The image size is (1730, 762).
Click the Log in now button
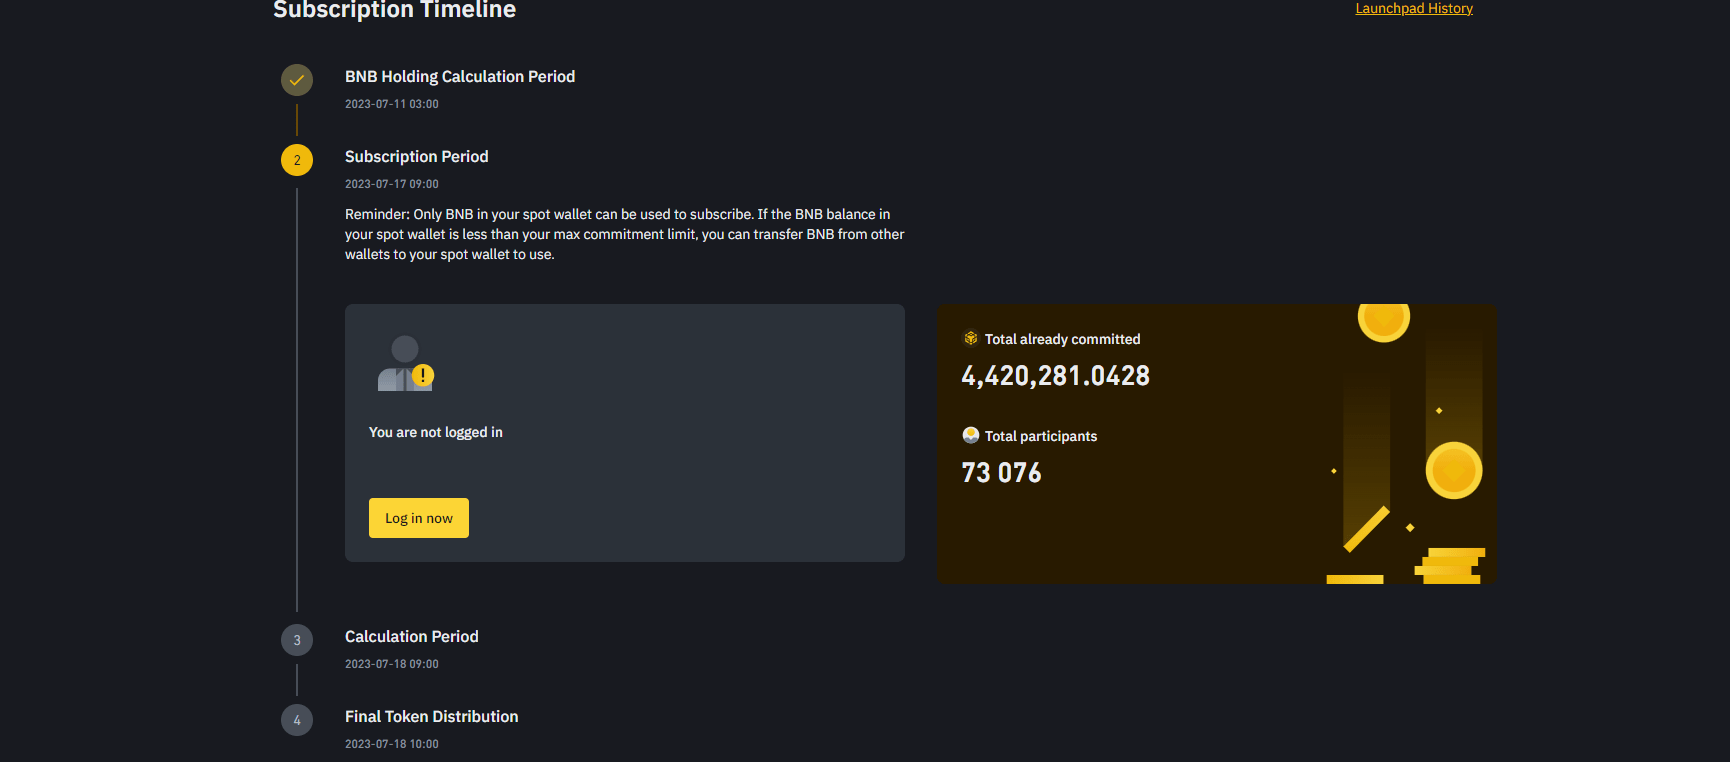(x=419, y=518)
